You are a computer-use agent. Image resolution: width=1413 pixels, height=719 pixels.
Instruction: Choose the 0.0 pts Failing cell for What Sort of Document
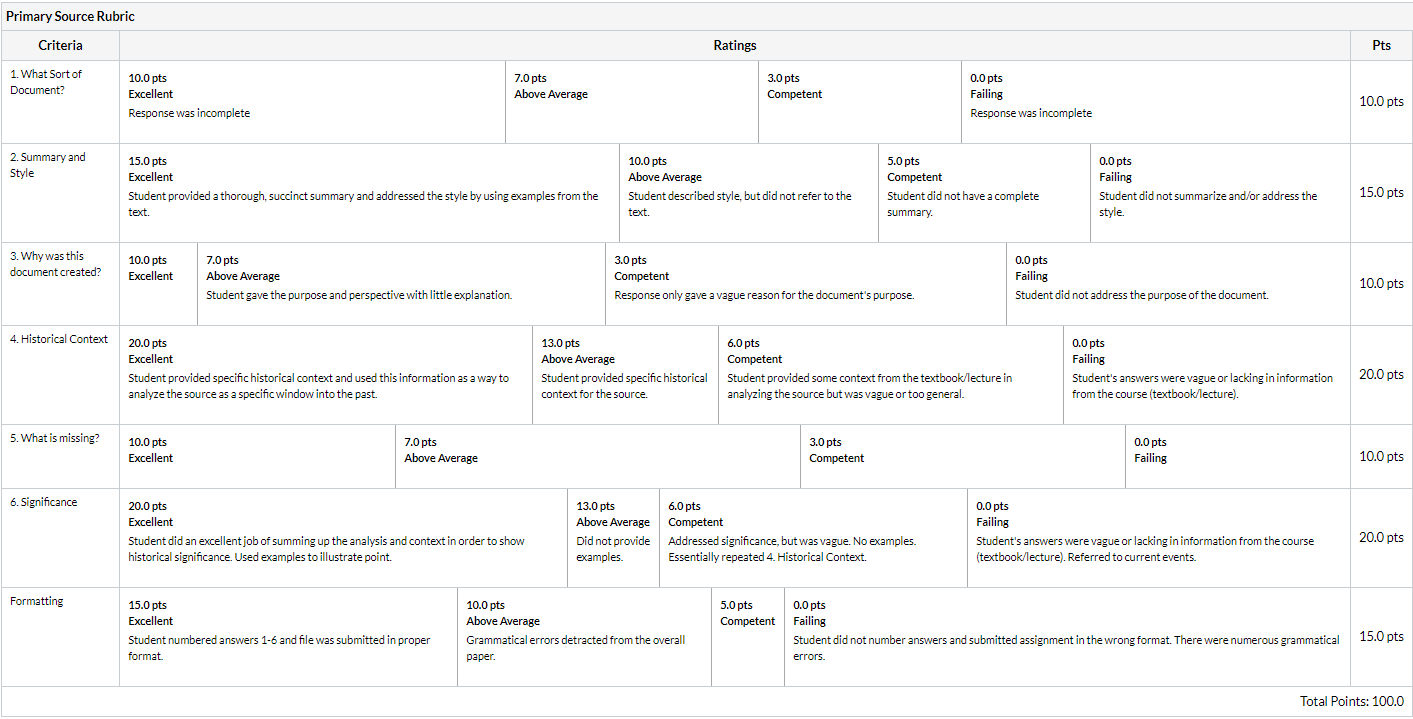[1156, 102]
